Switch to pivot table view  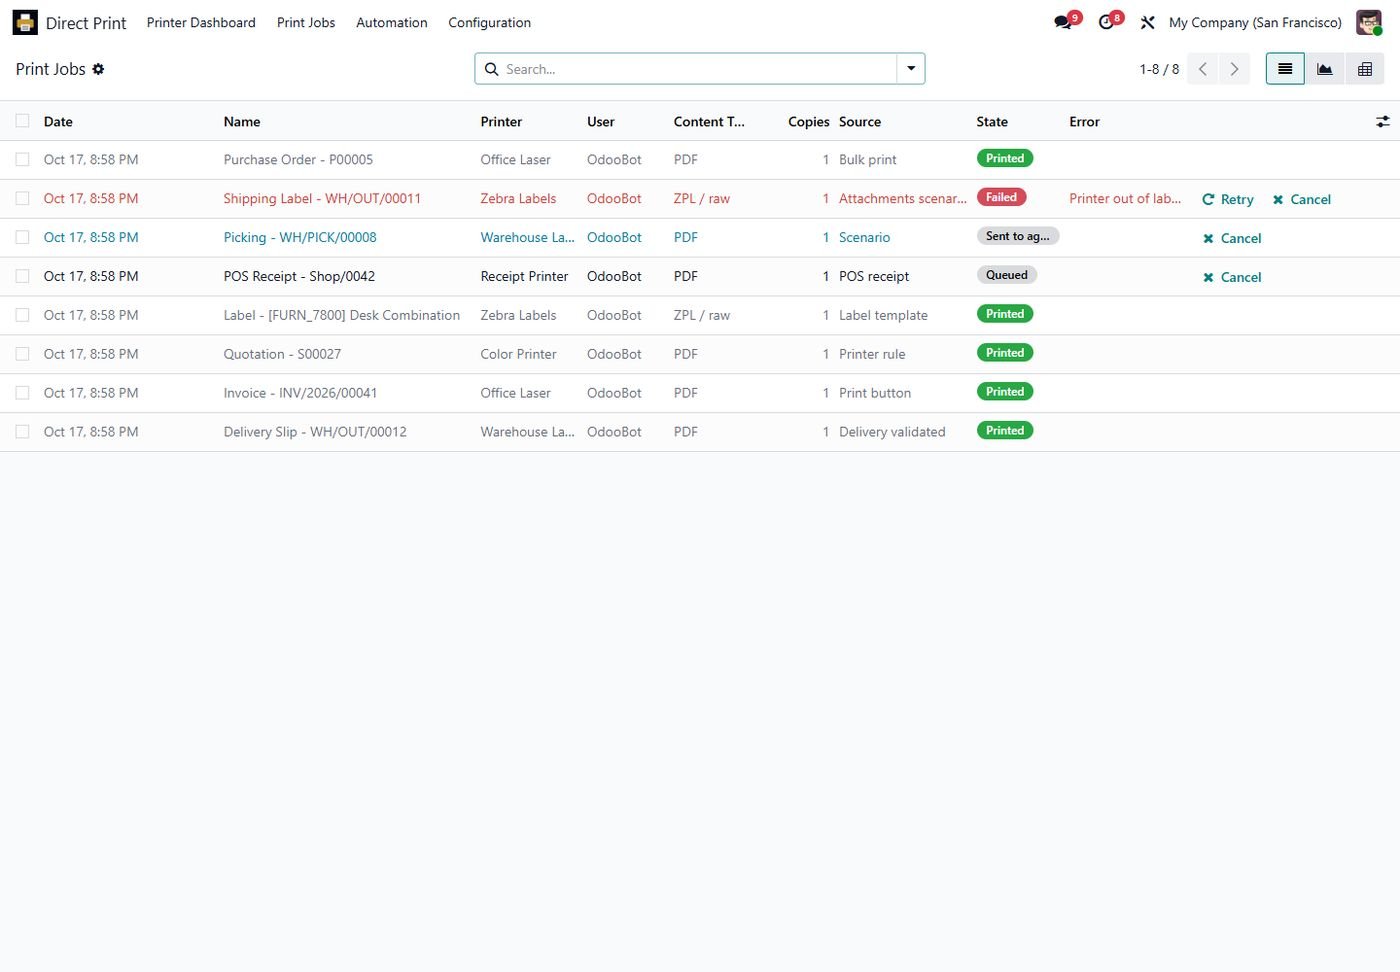(1364, 69)
